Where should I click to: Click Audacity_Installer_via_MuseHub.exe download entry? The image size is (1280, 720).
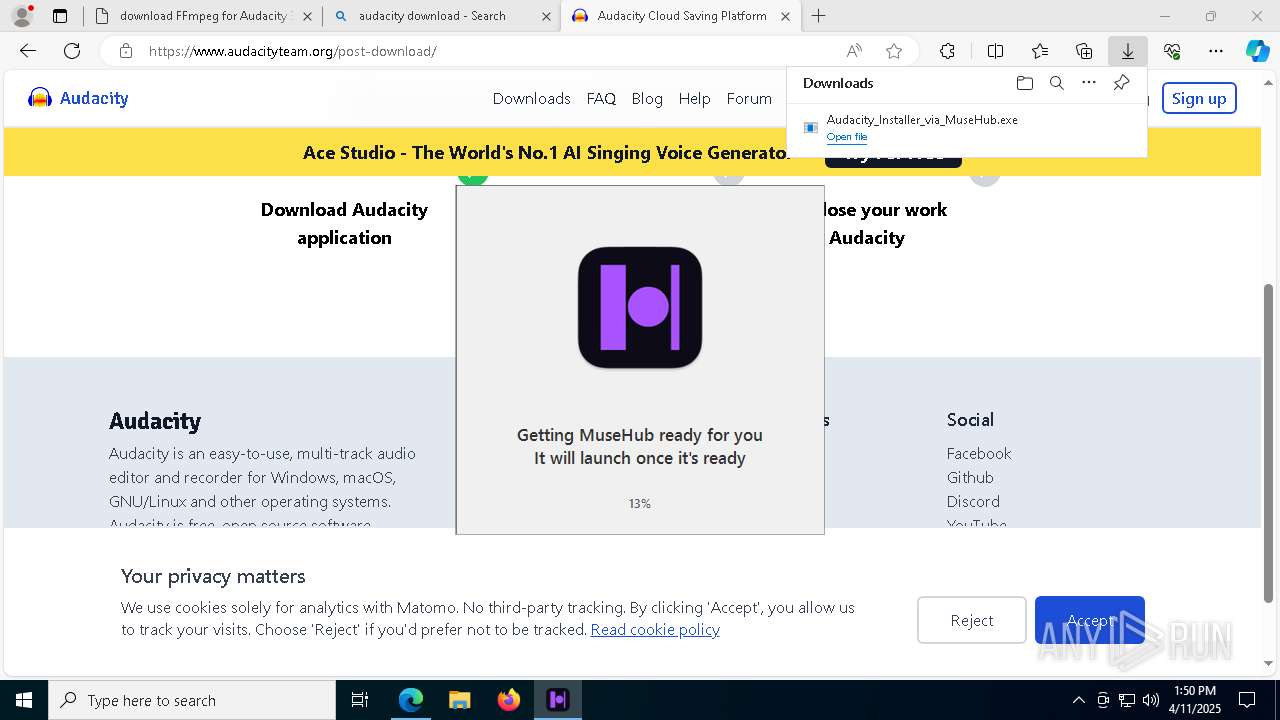966,127
